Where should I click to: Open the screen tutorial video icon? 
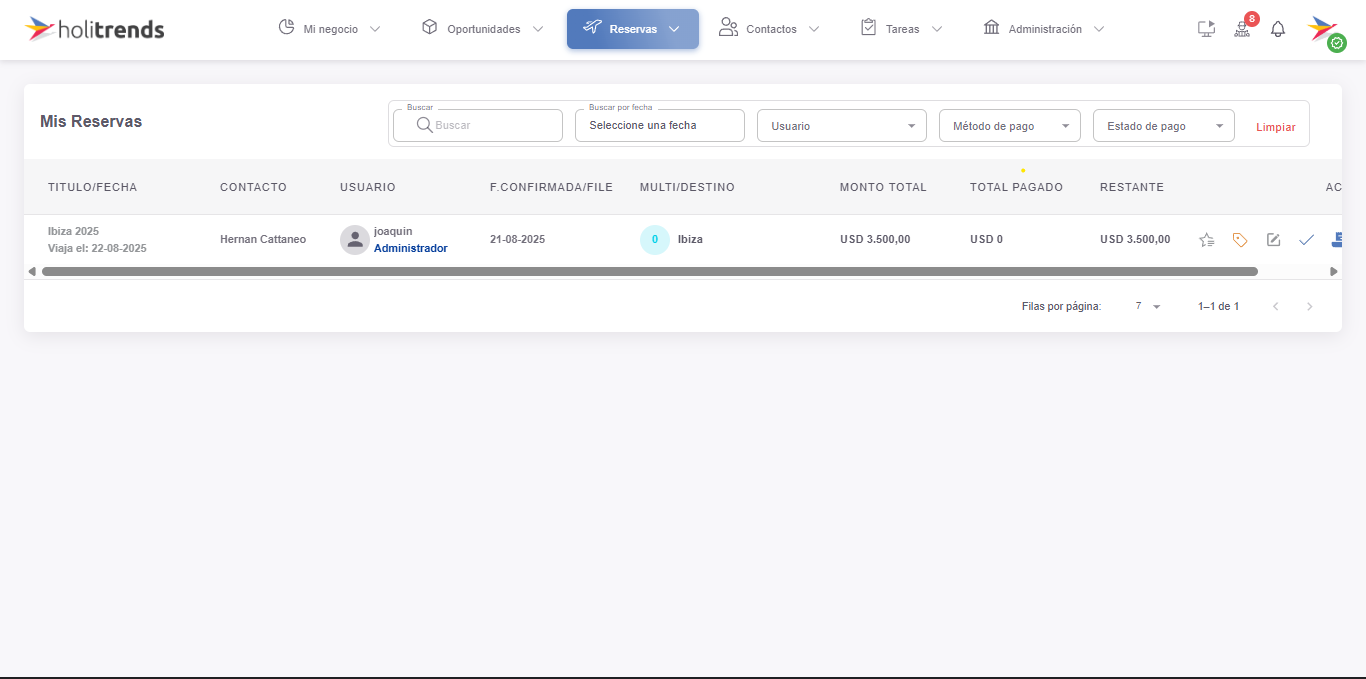tap(1206, 29)
